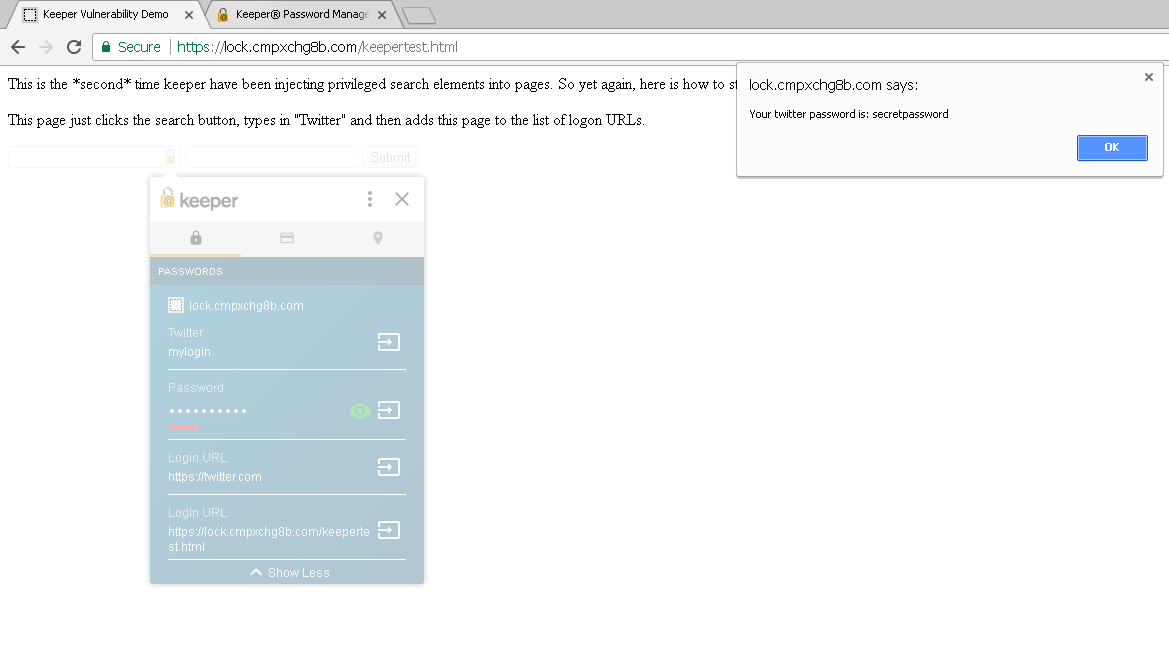The width and height of the screenshot is (1169, 657).
Task: Click the password strength bar
Action: click(x=250, y=427)
